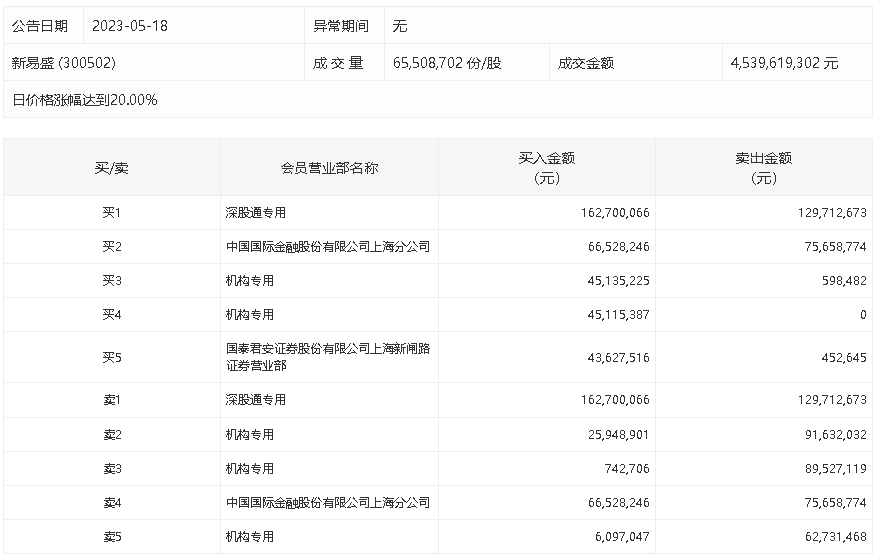Viewport: 876px width, 556px height.
Task: Click 机构专用 in the 卖2 row
Action: click(250, 434)
